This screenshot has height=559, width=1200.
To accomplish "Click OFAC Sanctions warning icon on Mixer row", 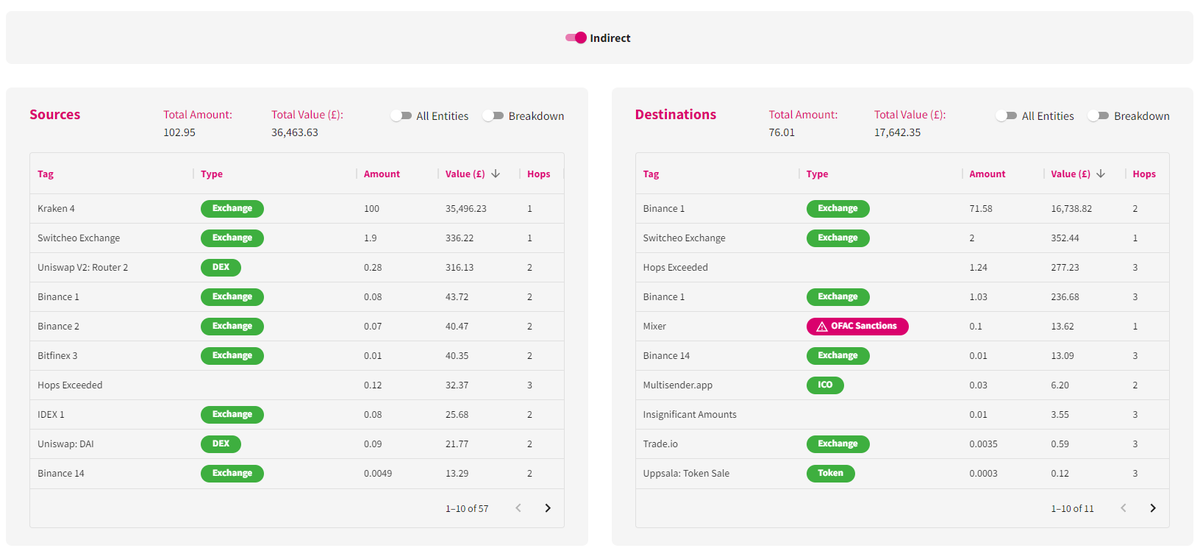I will point(822,326).
